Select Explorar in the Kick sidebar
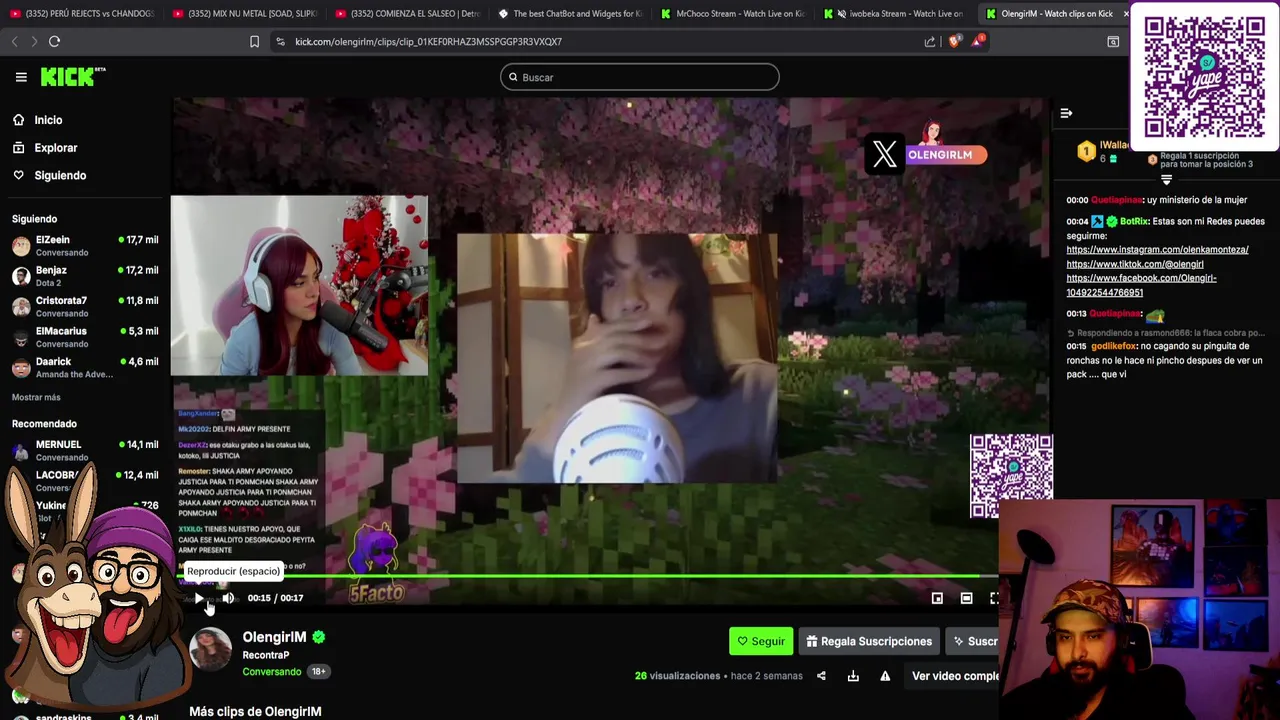 point(56,148)
